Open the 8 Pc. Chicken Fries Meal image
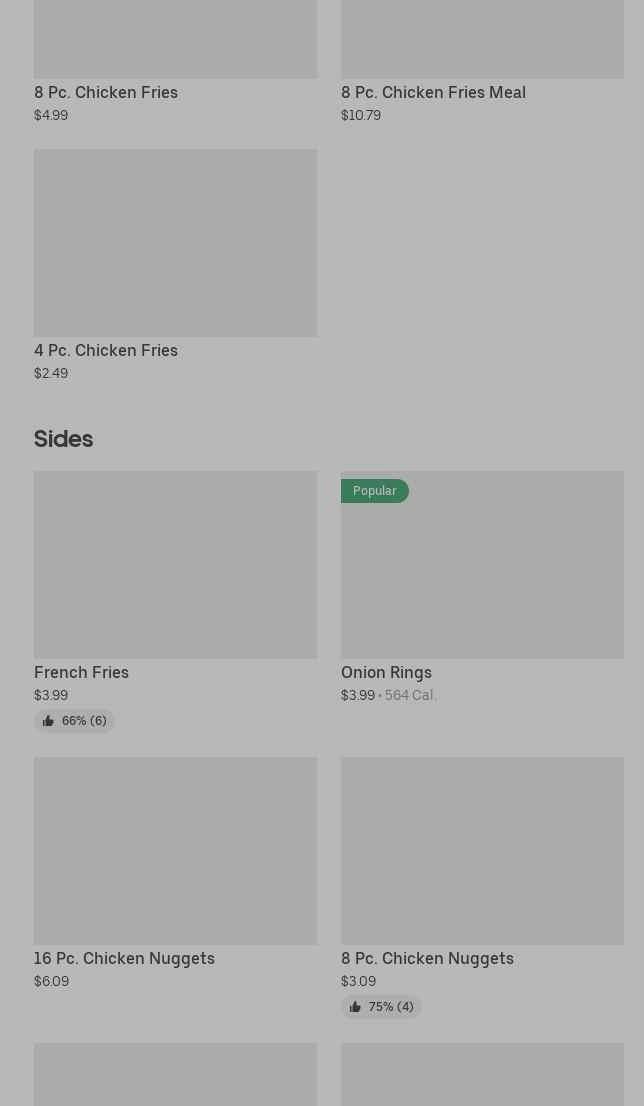This screenshot has width=644, height=1106. click(x=482, y=38)
